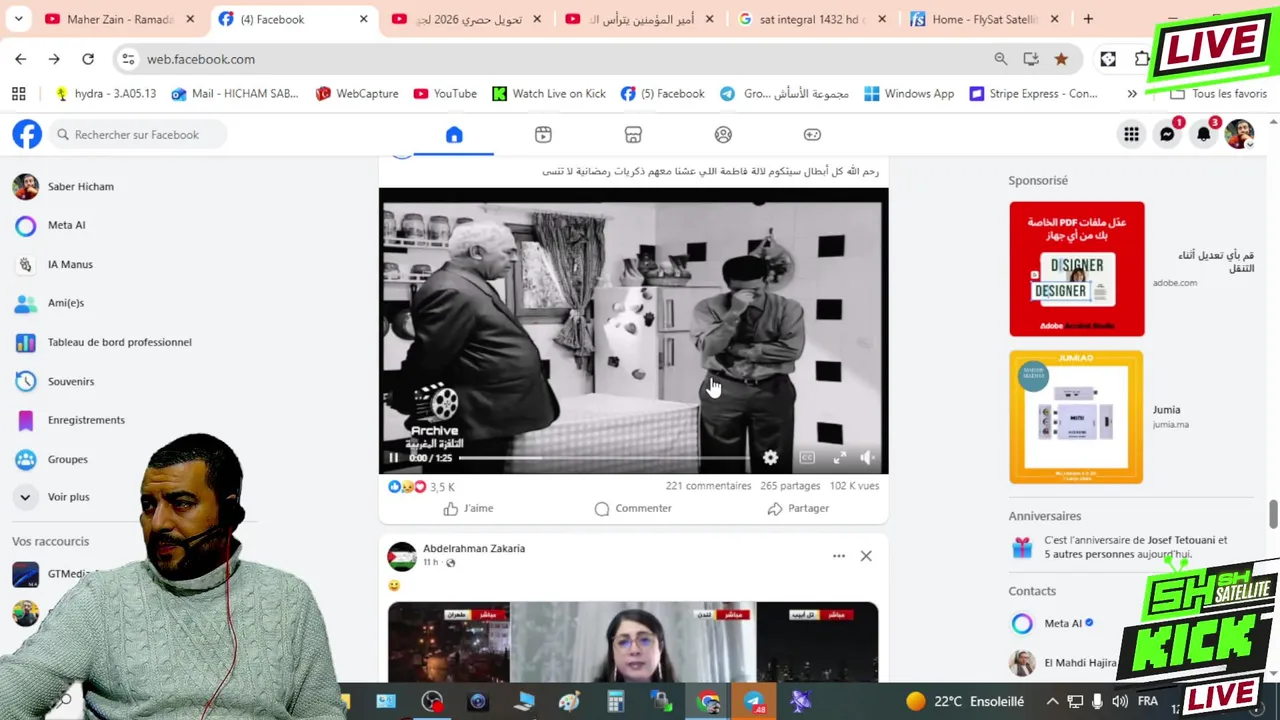1280x720 pixels.
Task: Expand Voir plus in sidebar
Action: 69,497
